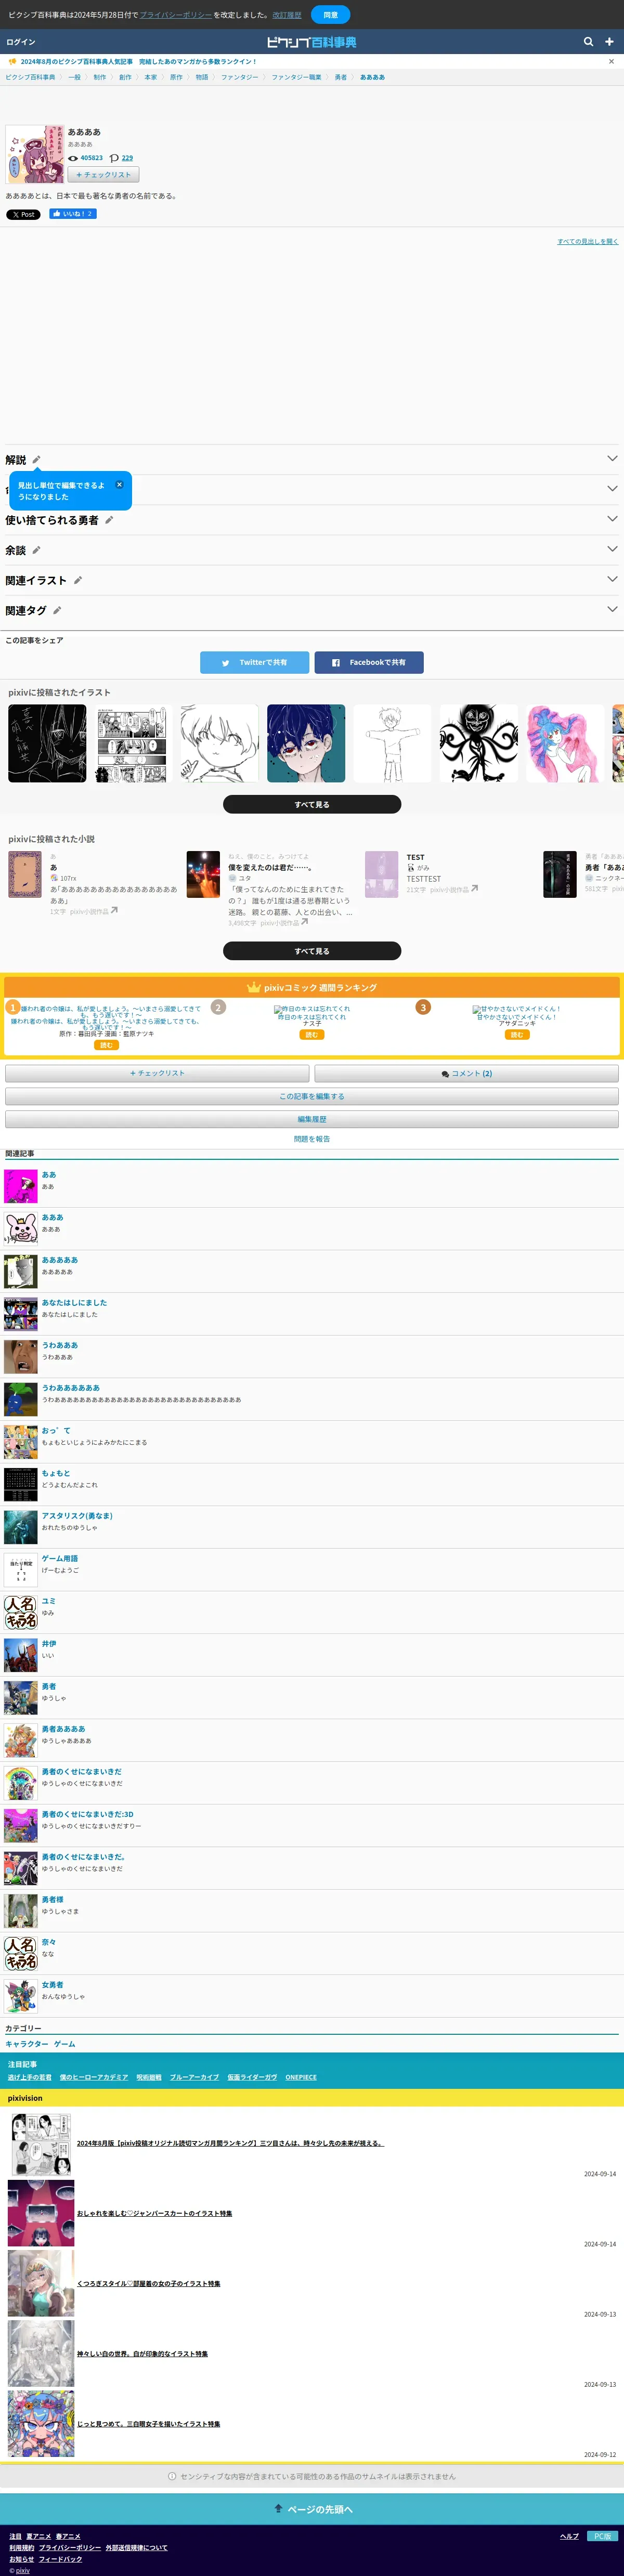Click この記事を編集する button
This screenshot has width=624, height=2576.
tap(312, 1096)
